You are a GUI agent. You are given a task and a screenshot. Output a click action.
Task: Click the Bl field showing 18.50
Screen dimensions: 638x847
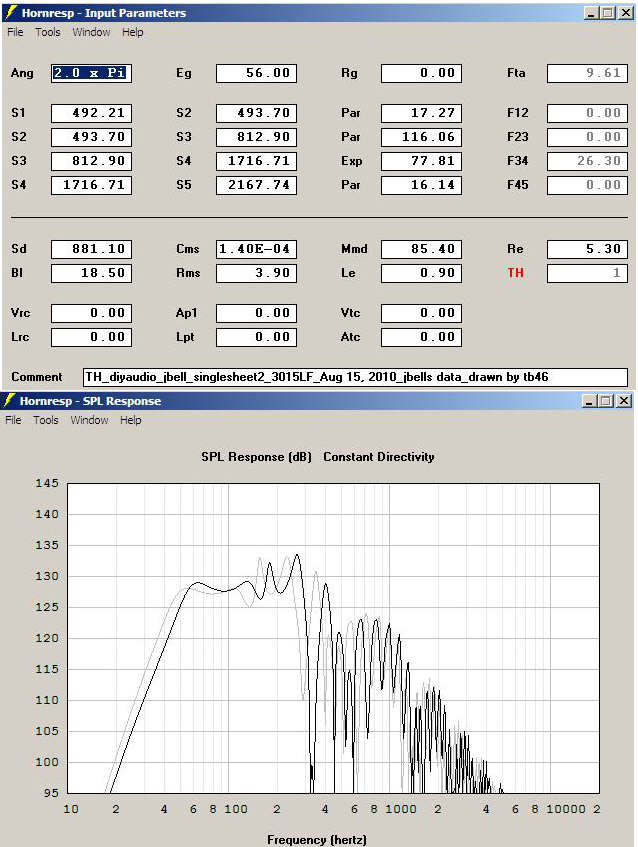coord(91,273)
